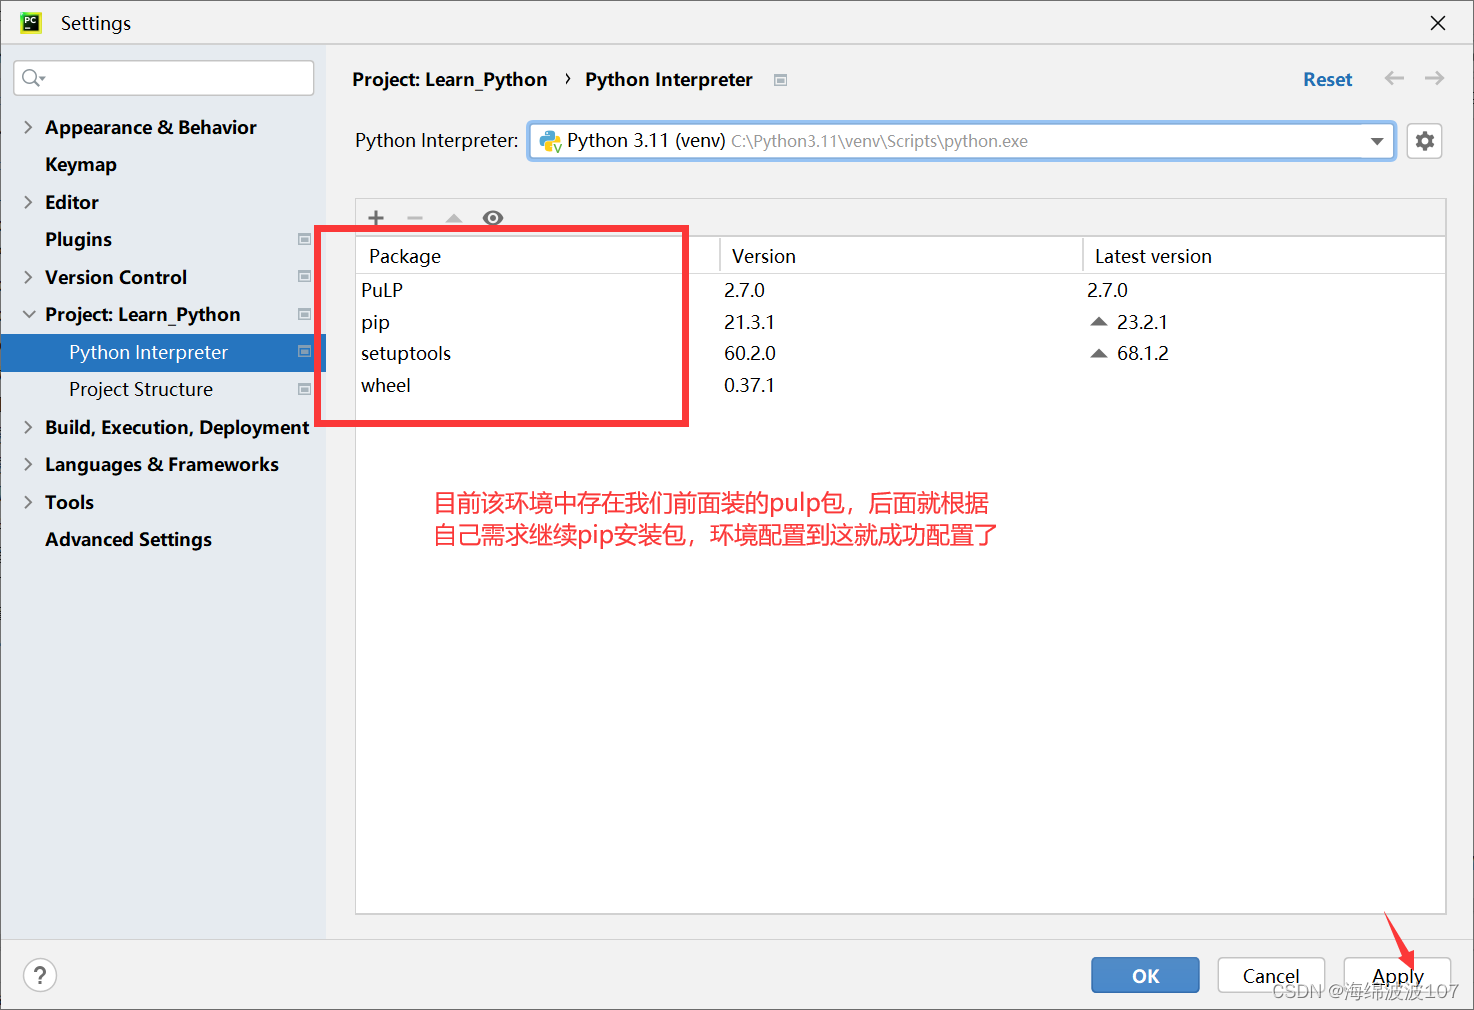Click the Latest version column header

[x=1264, y=256]
